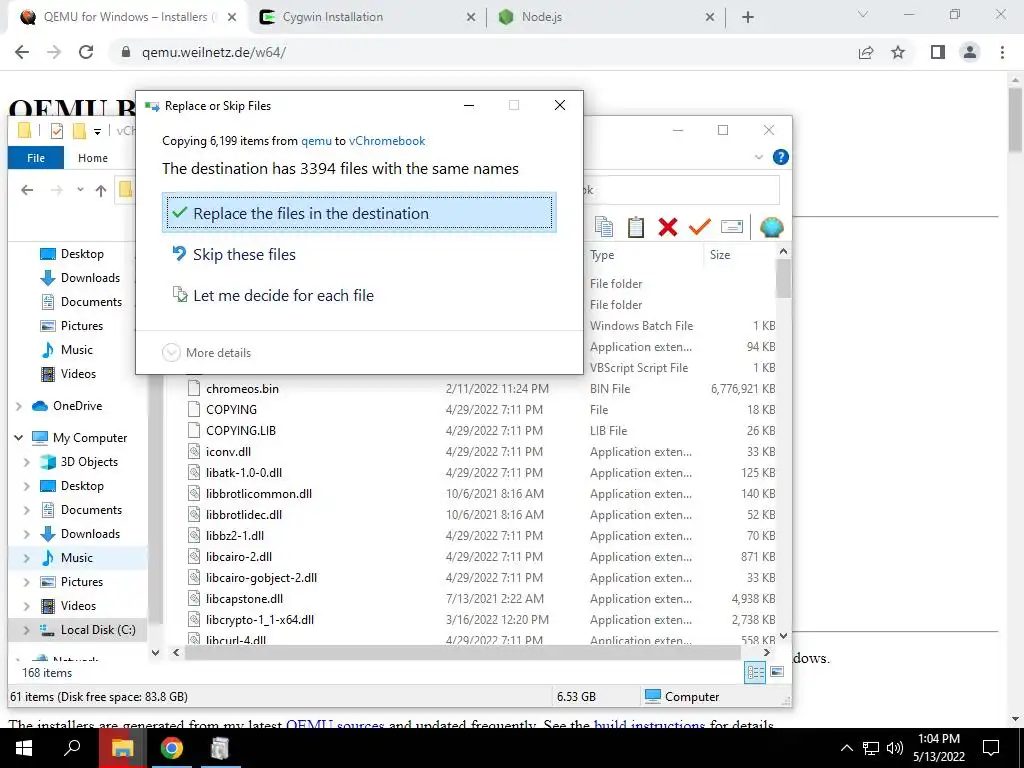Click the File Explorer taskbar icon
This screenshot has width=1024, height=768.
click(x=122, y=748)
